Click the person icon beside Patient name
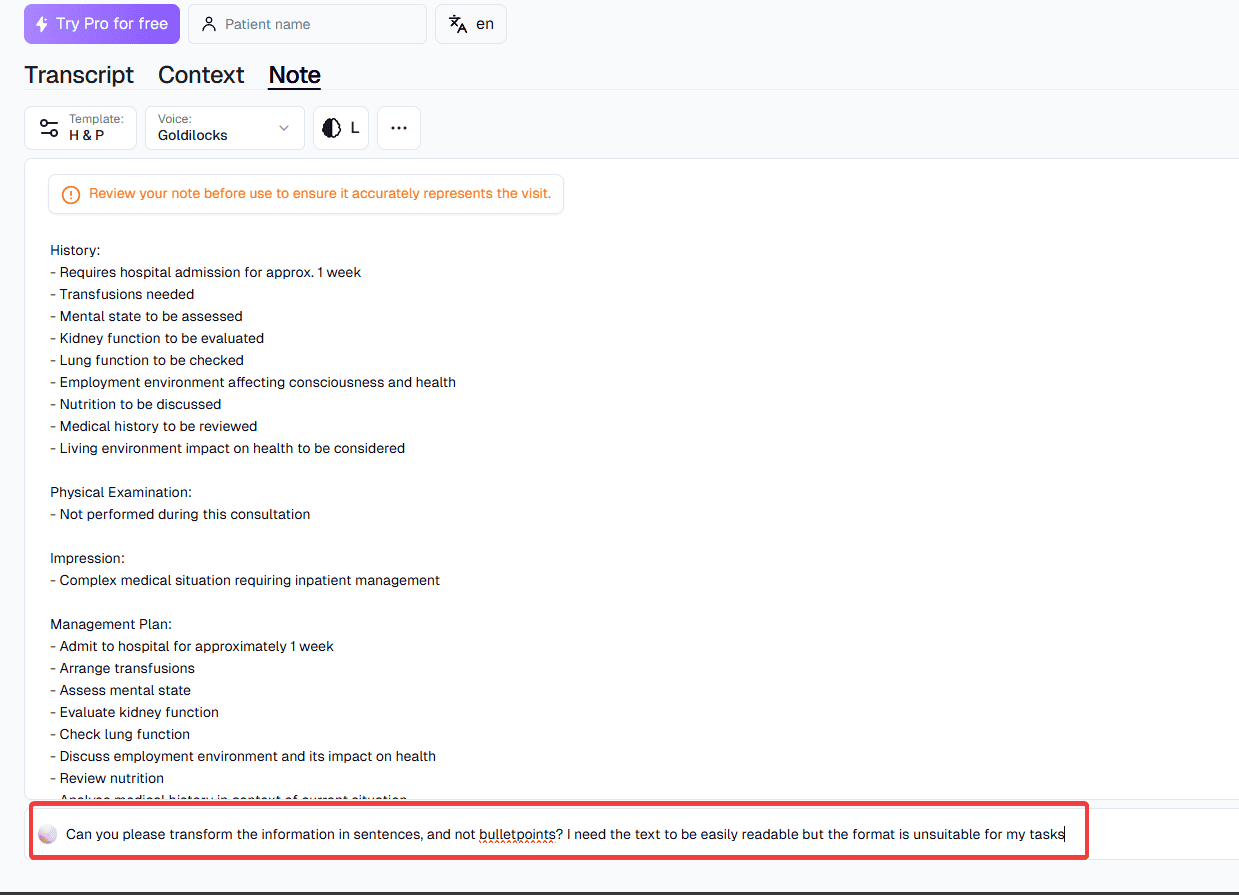This screenshot has width=1239, height=895. coord(209,24)
